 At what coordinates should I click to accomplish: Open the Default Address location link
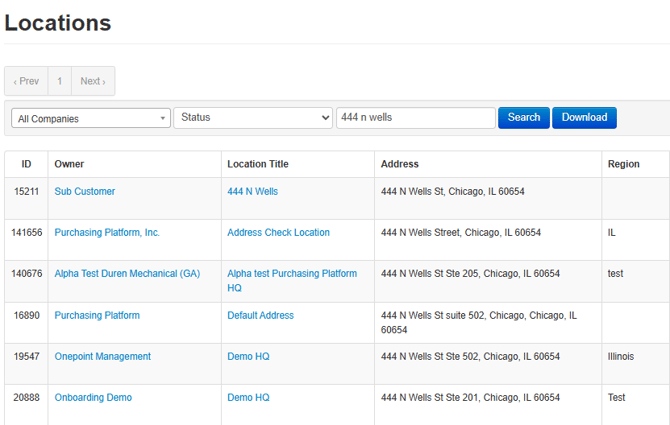click(x=260, y=315)
